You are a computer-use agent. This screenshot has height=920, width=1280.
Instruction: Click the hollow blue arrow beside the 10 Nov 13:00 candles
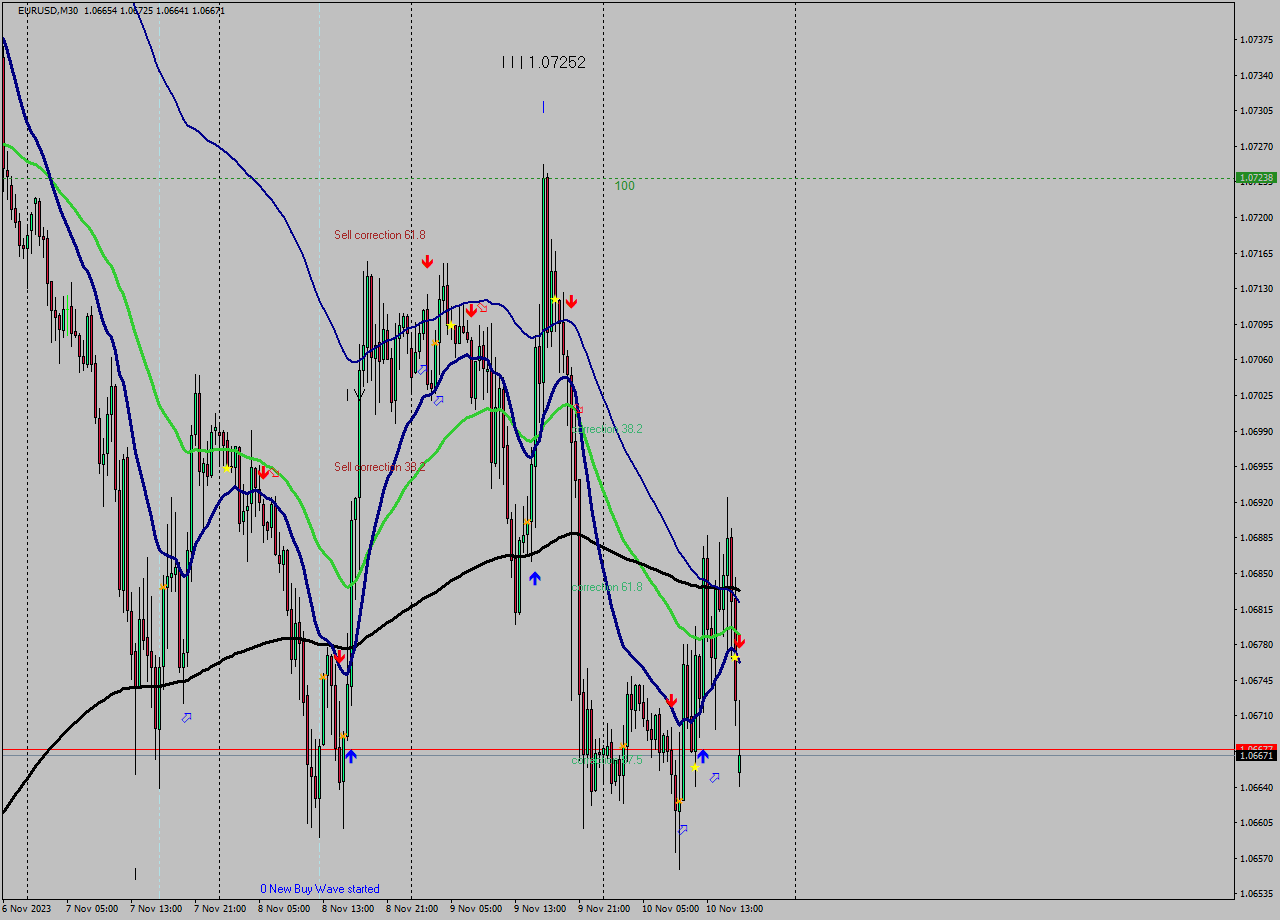click(715, 778)
